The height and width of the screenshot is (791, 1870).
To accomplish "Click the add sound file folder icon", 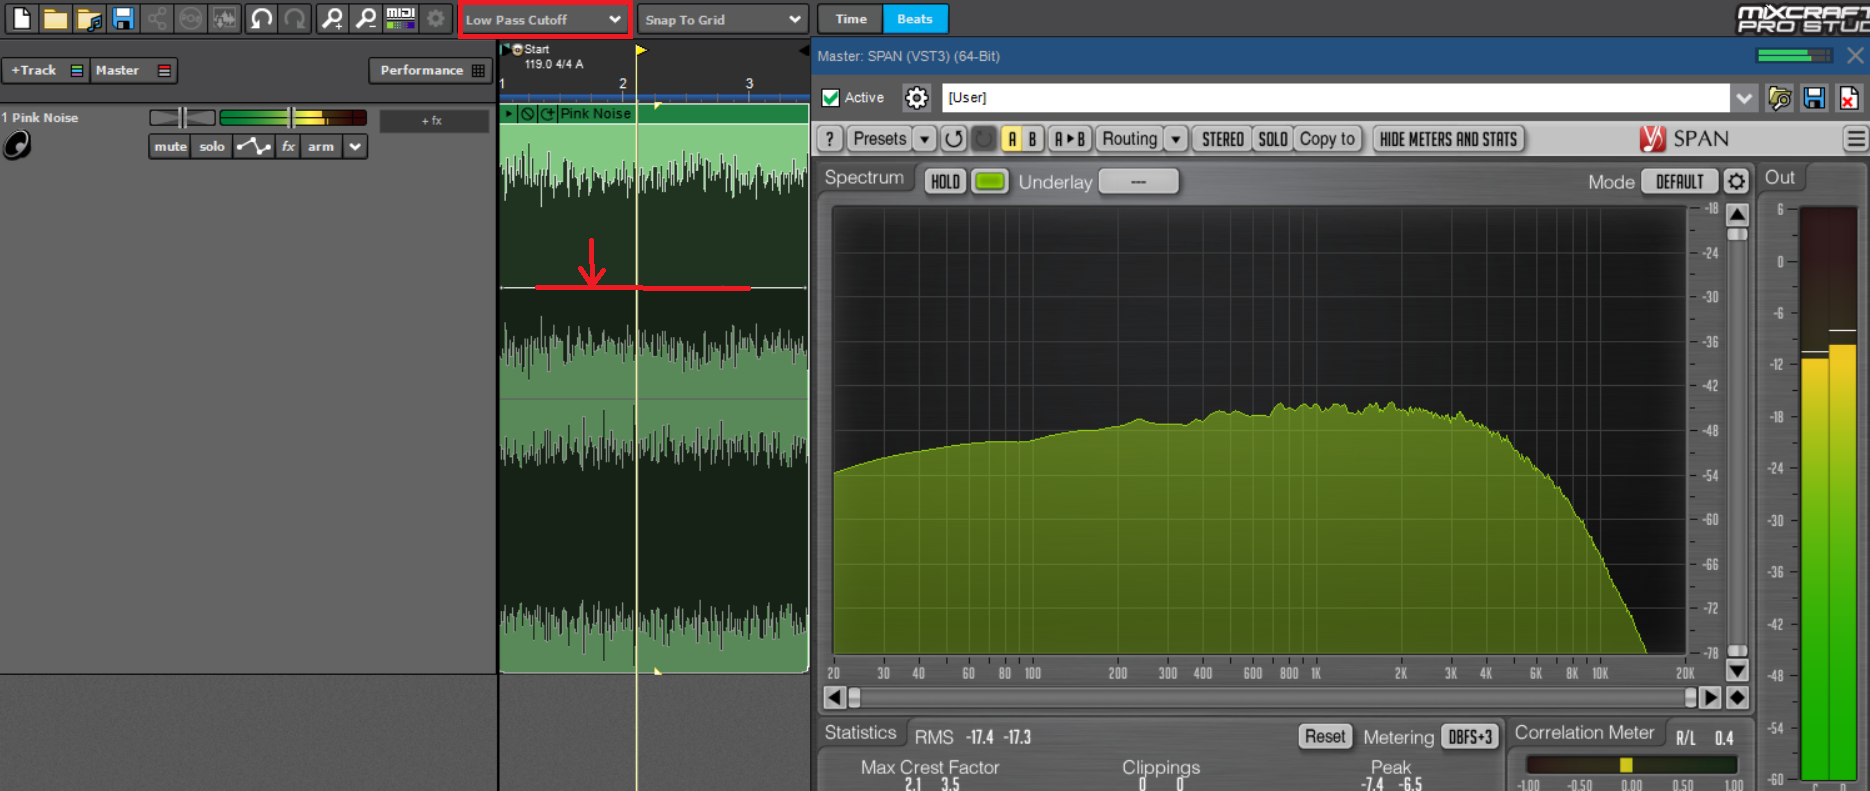I will pos(89,18).
